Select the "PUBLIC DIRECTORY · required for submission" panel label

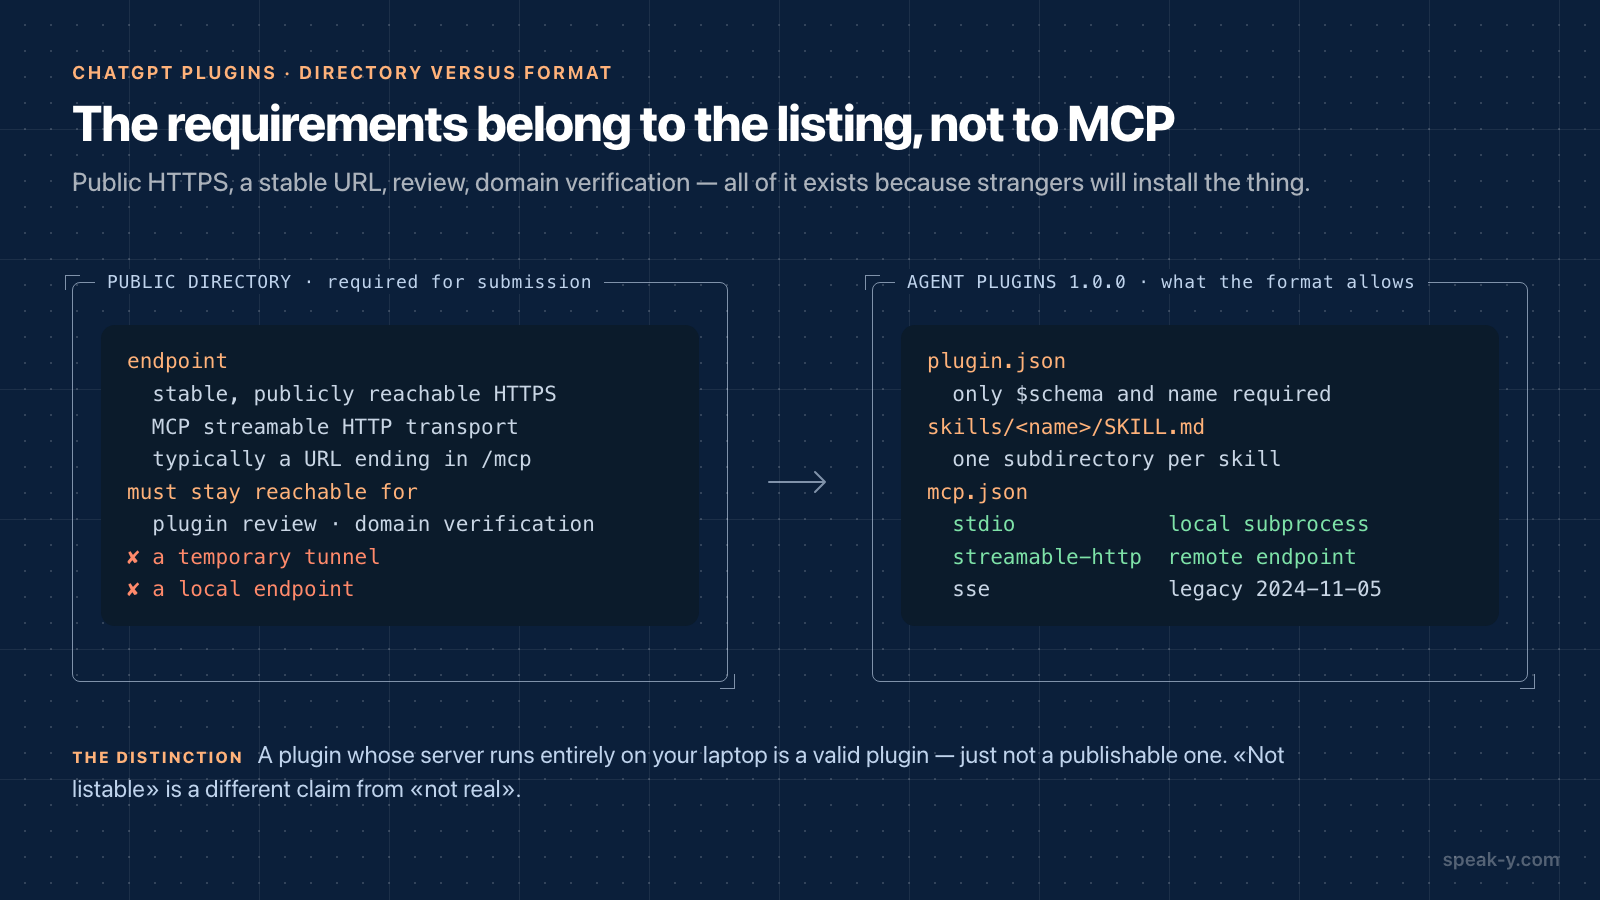click(x=349, y=282)
